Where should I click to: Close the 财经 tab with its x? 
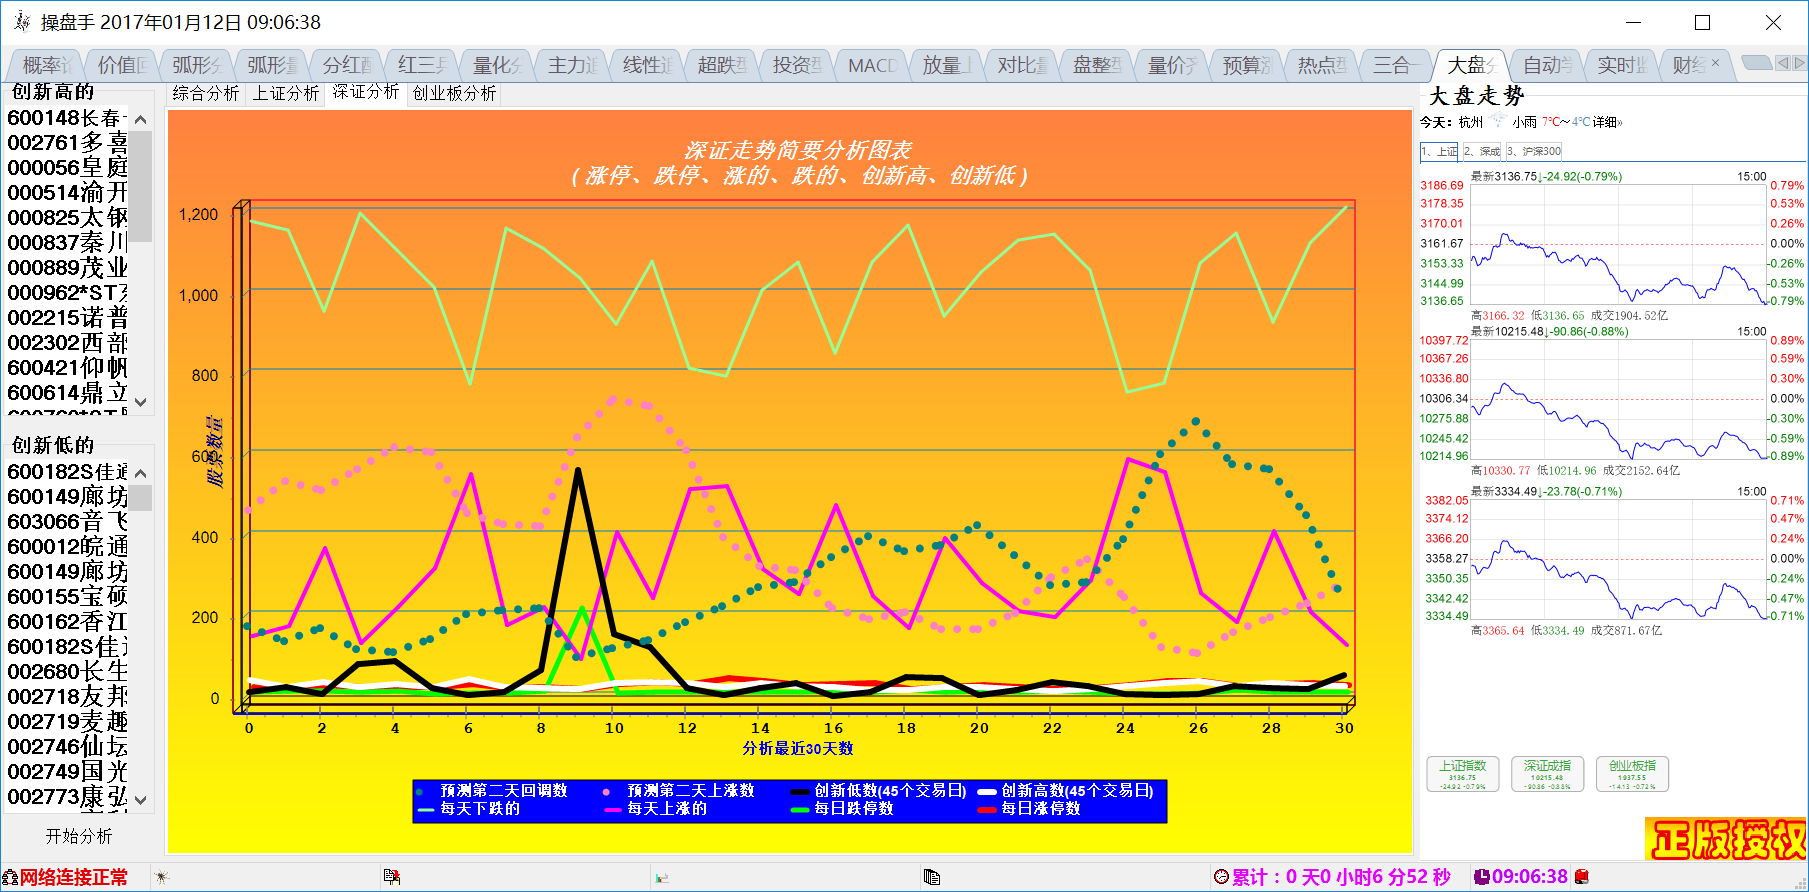click(1716, 63)
